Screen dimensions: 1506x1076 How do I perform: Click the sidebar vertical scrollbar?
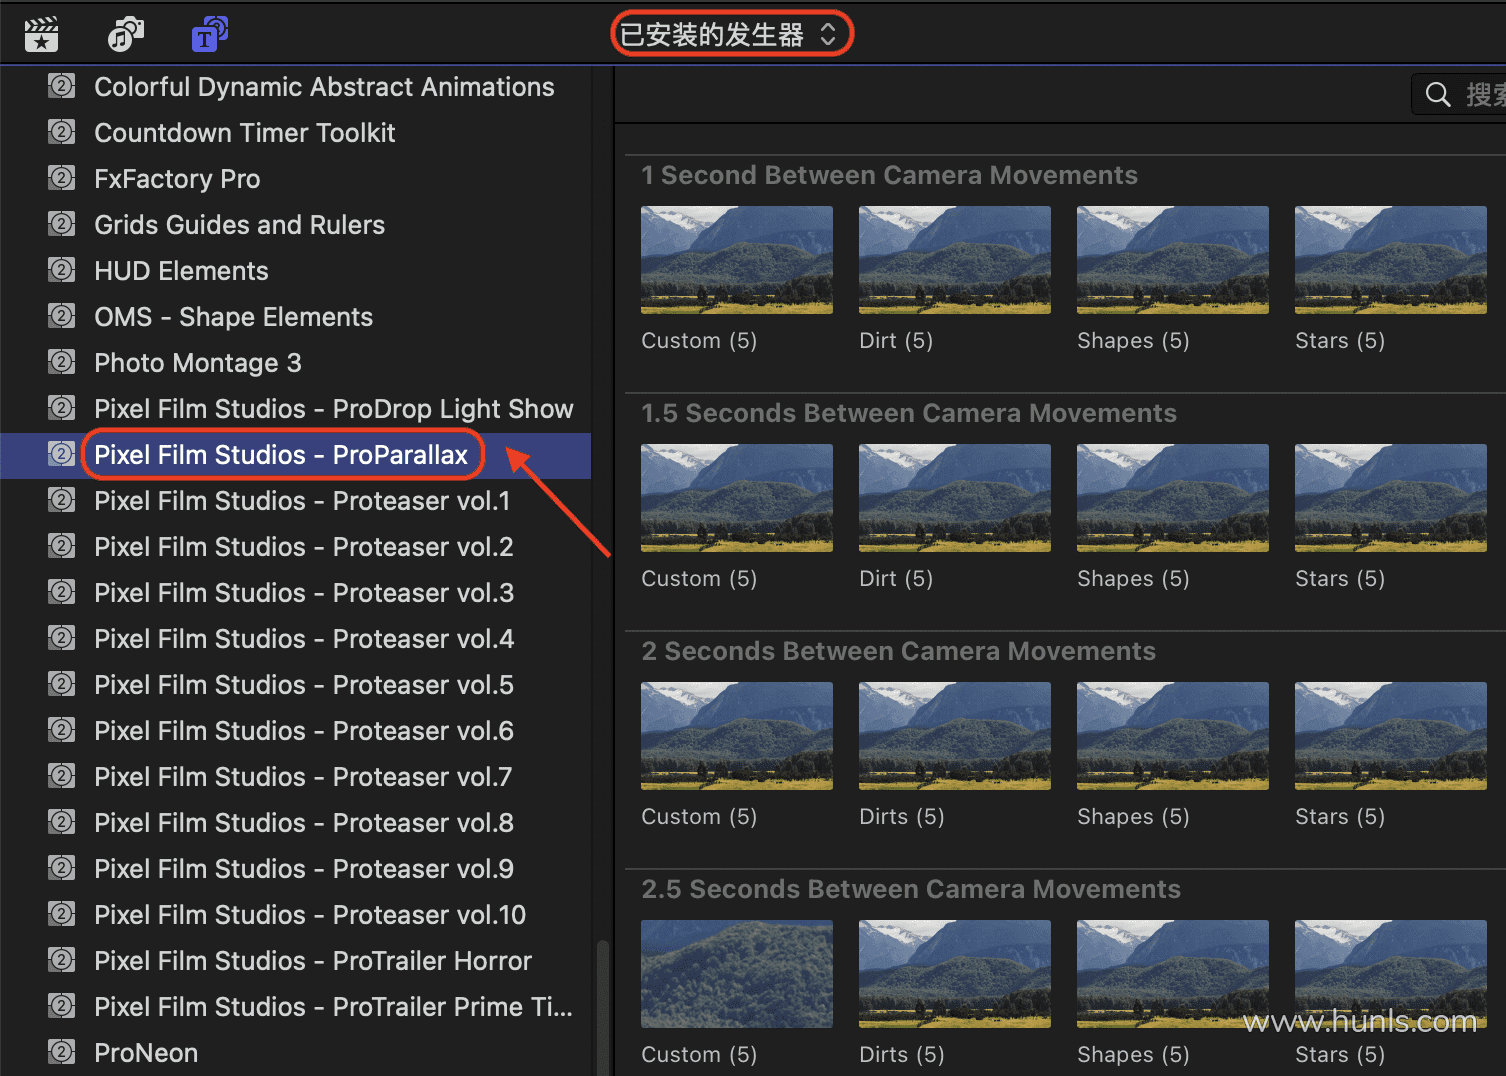[x=602, y=1007]
